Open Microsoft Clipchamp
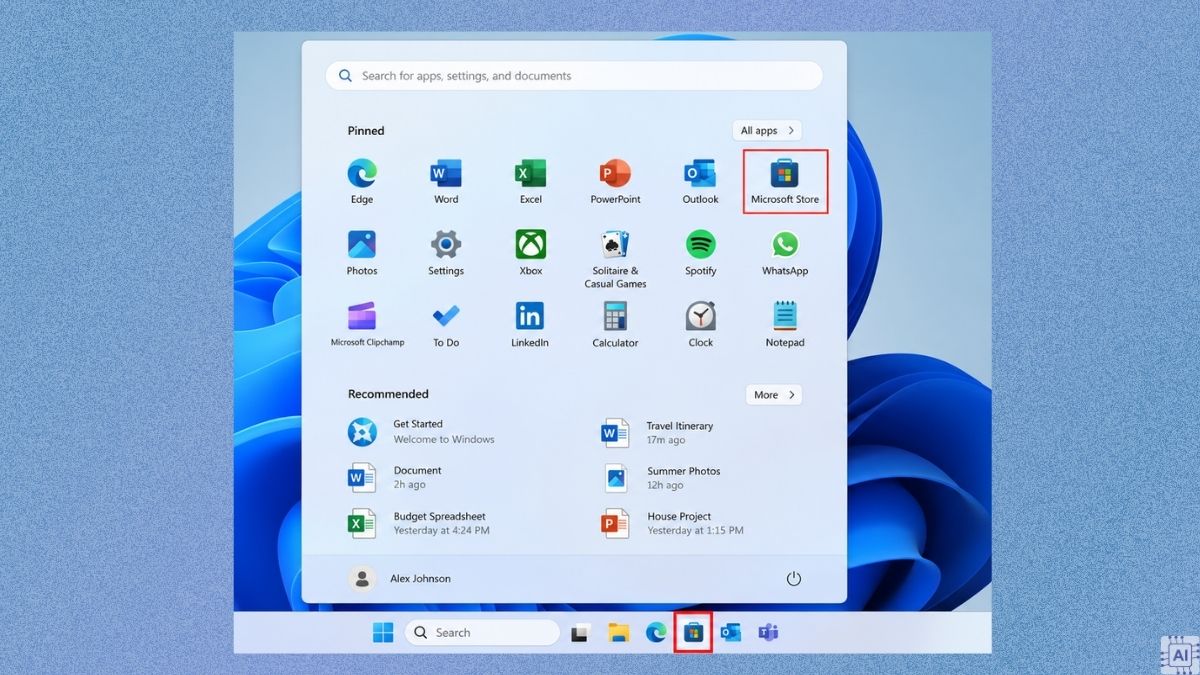 (367, 325)
